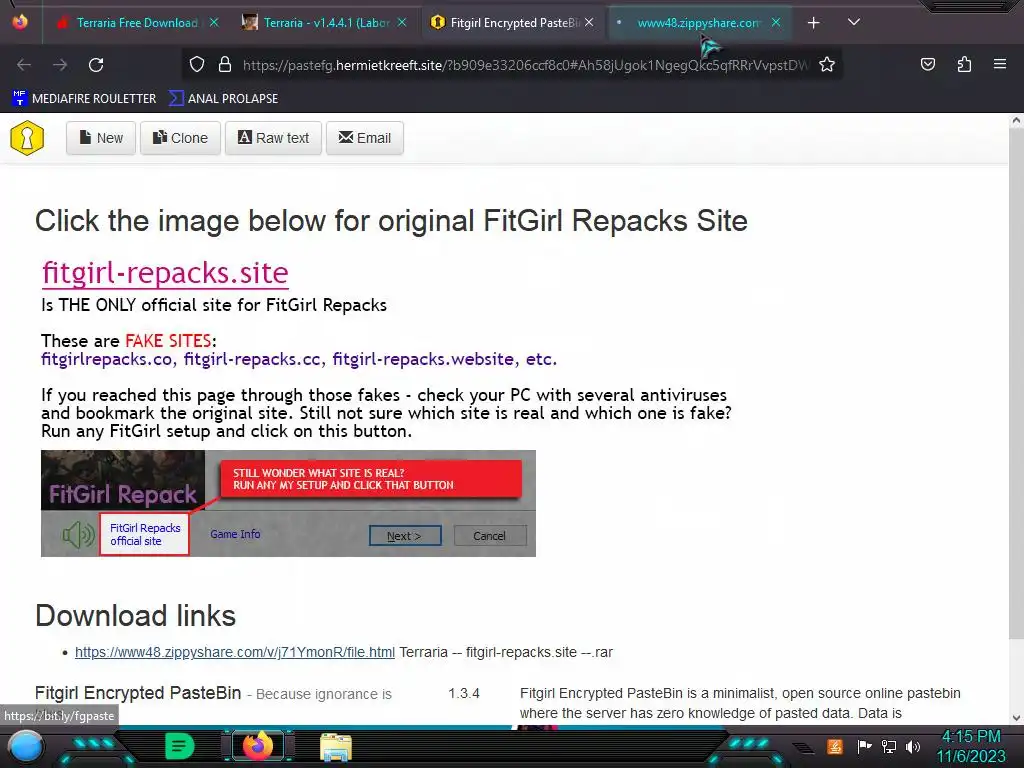This screenshot has width=1024, height=768.
Task: Reload the current page
Action: point(96,65)
